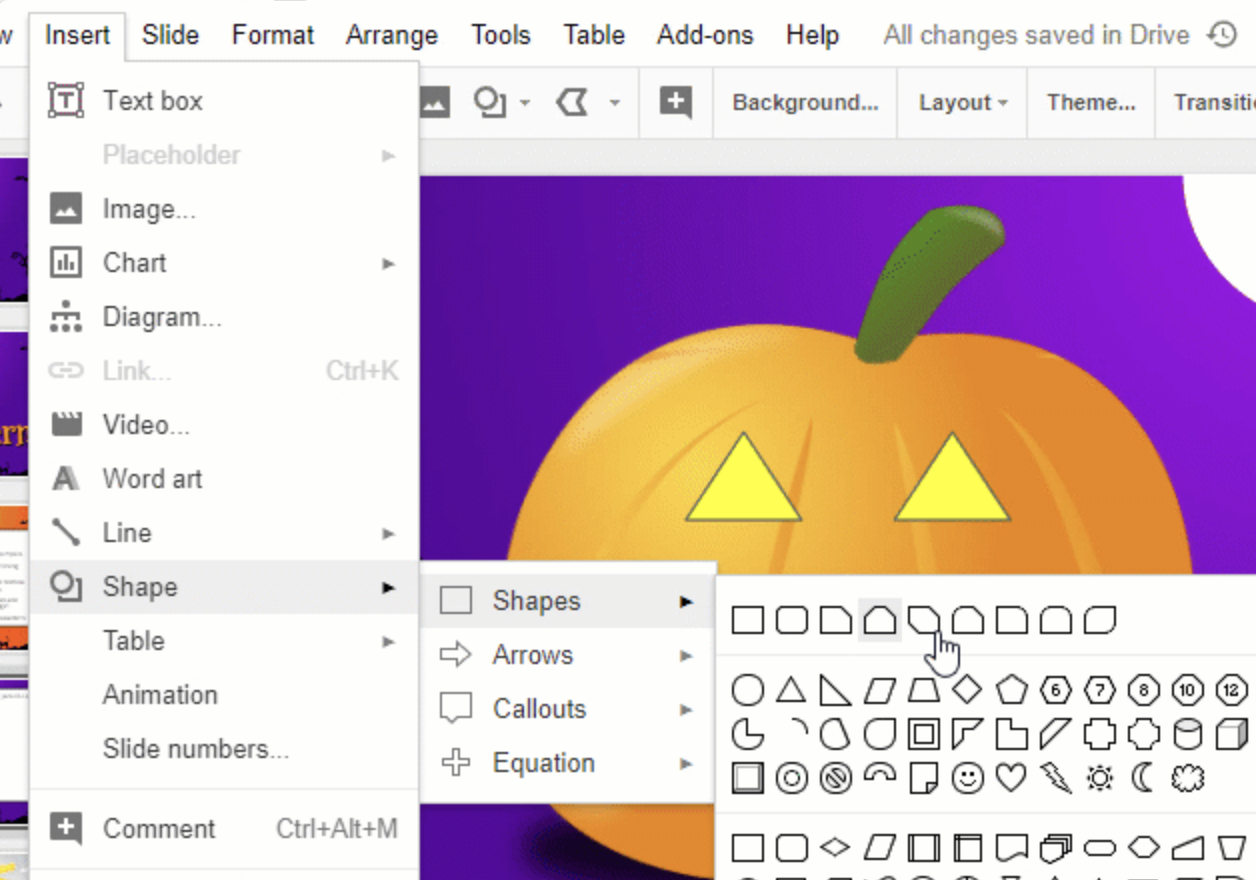Select the heptagon shape labeled 7
This screenshot has width=1256, height=880.
pyautogui.click(x=1100, y=690)
